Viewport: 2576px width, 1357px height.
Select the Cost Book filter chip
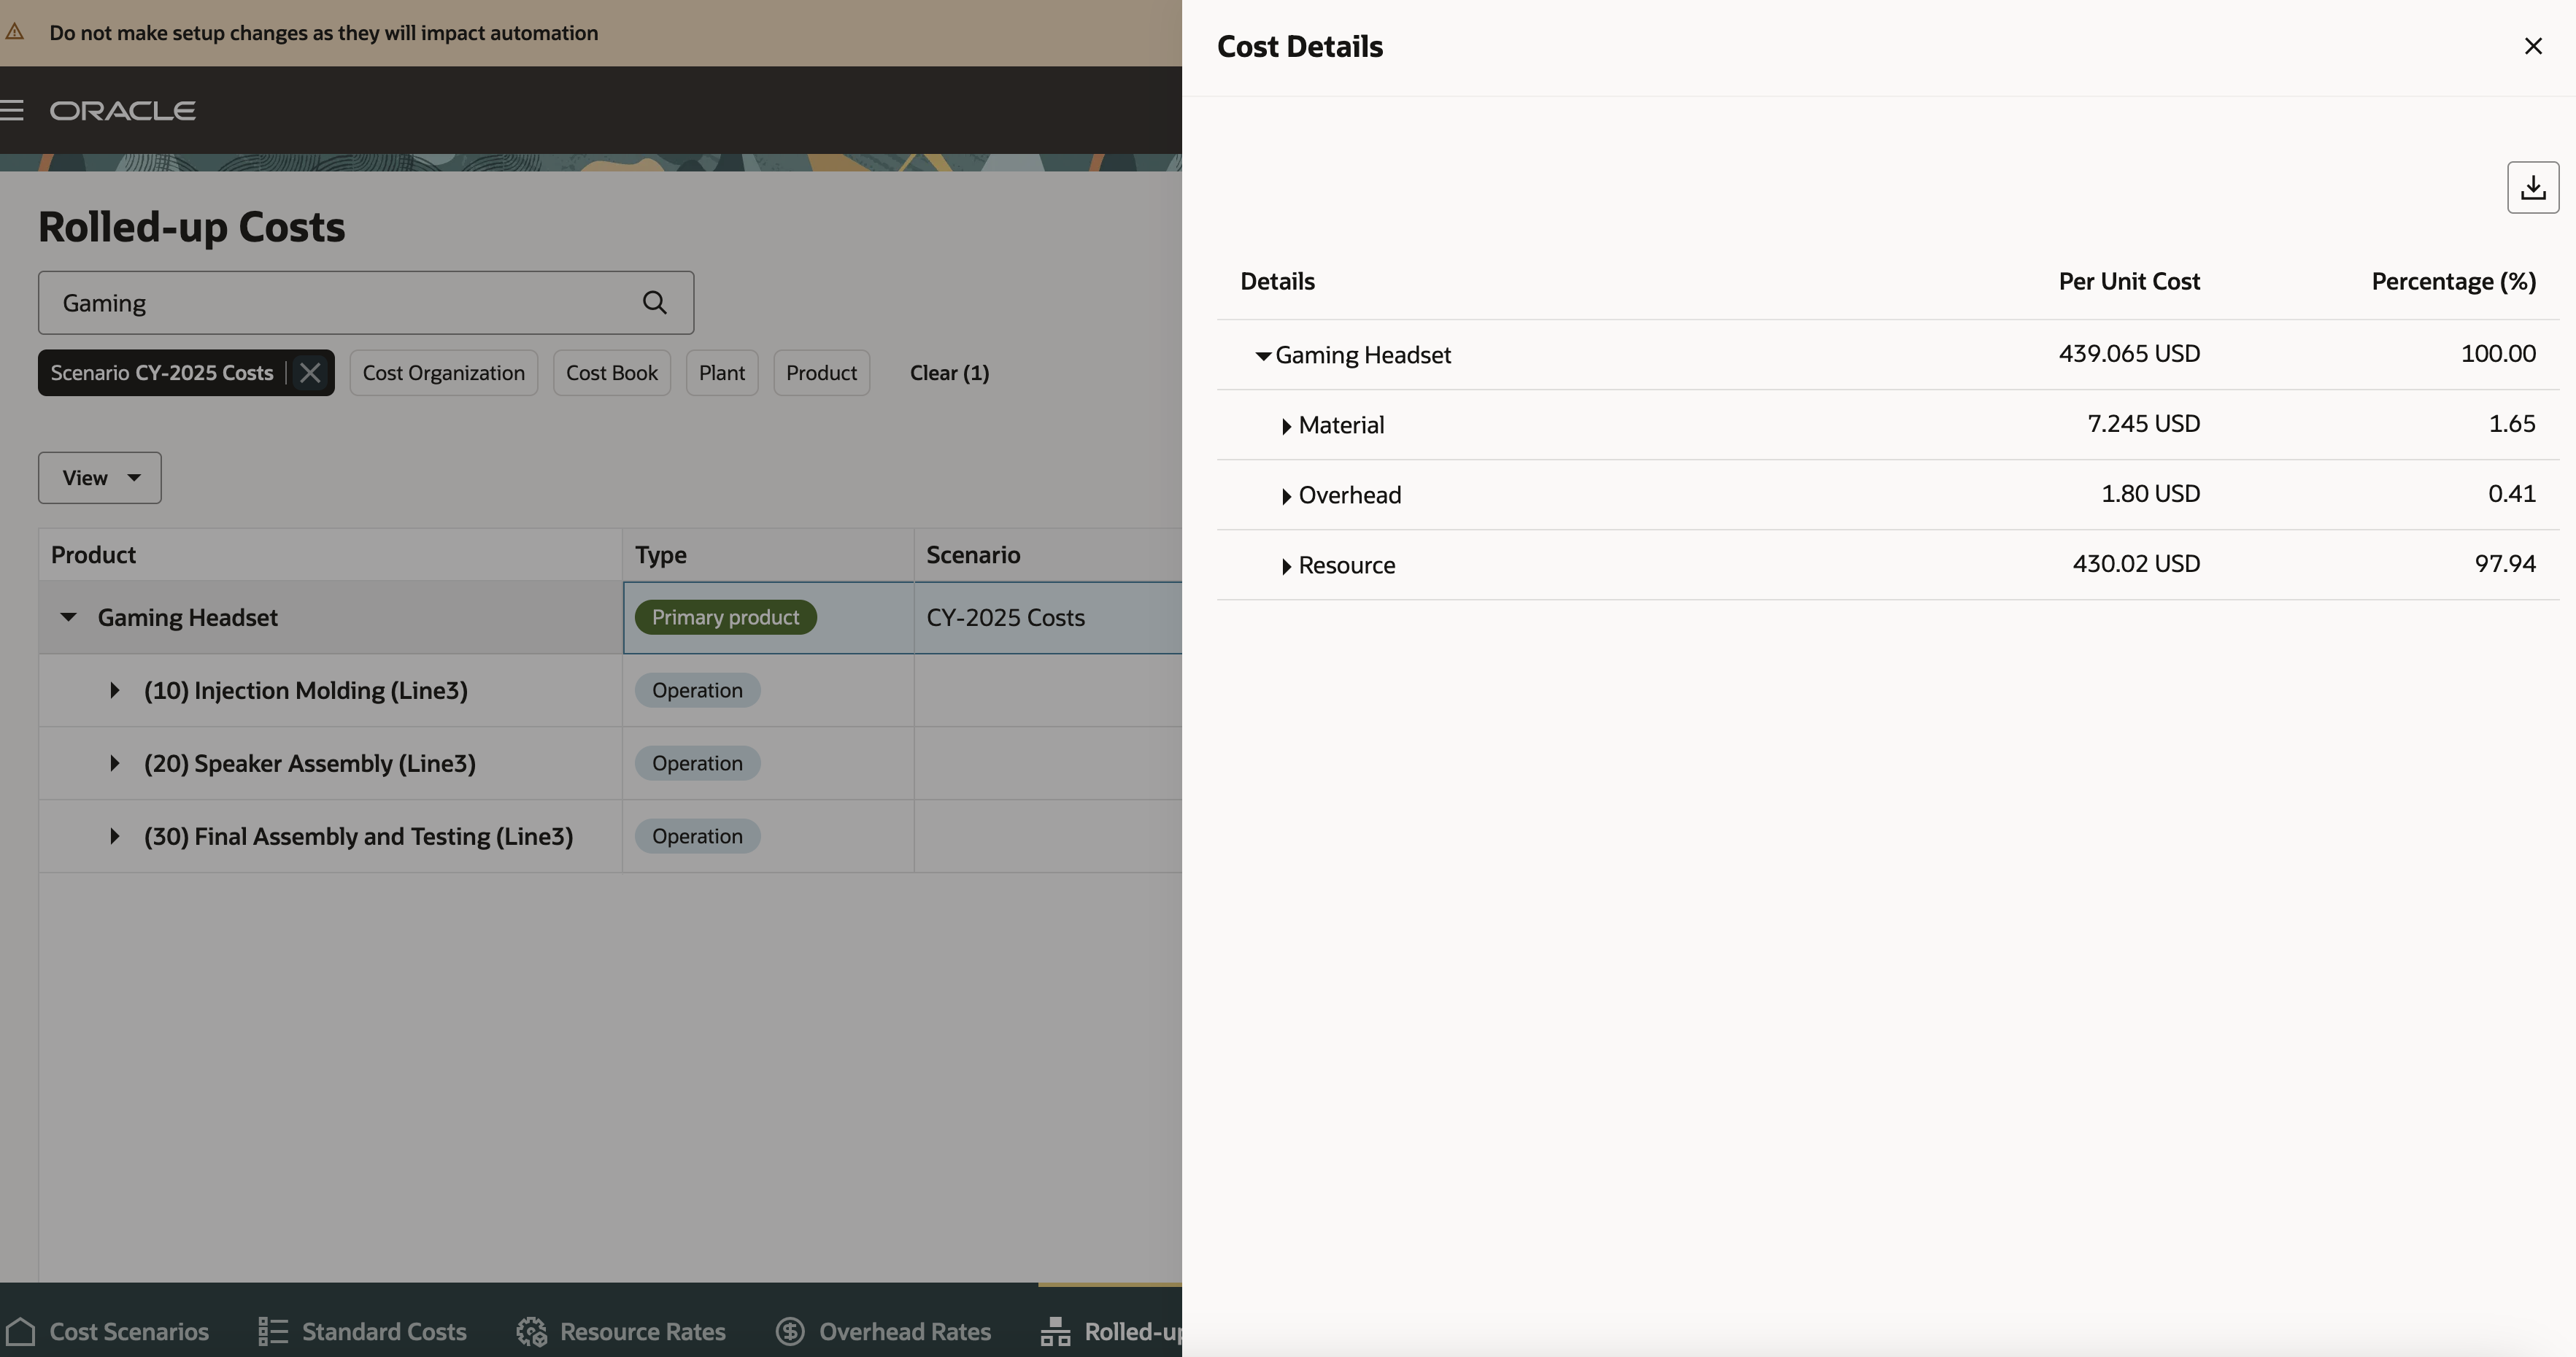pos(611,373)
